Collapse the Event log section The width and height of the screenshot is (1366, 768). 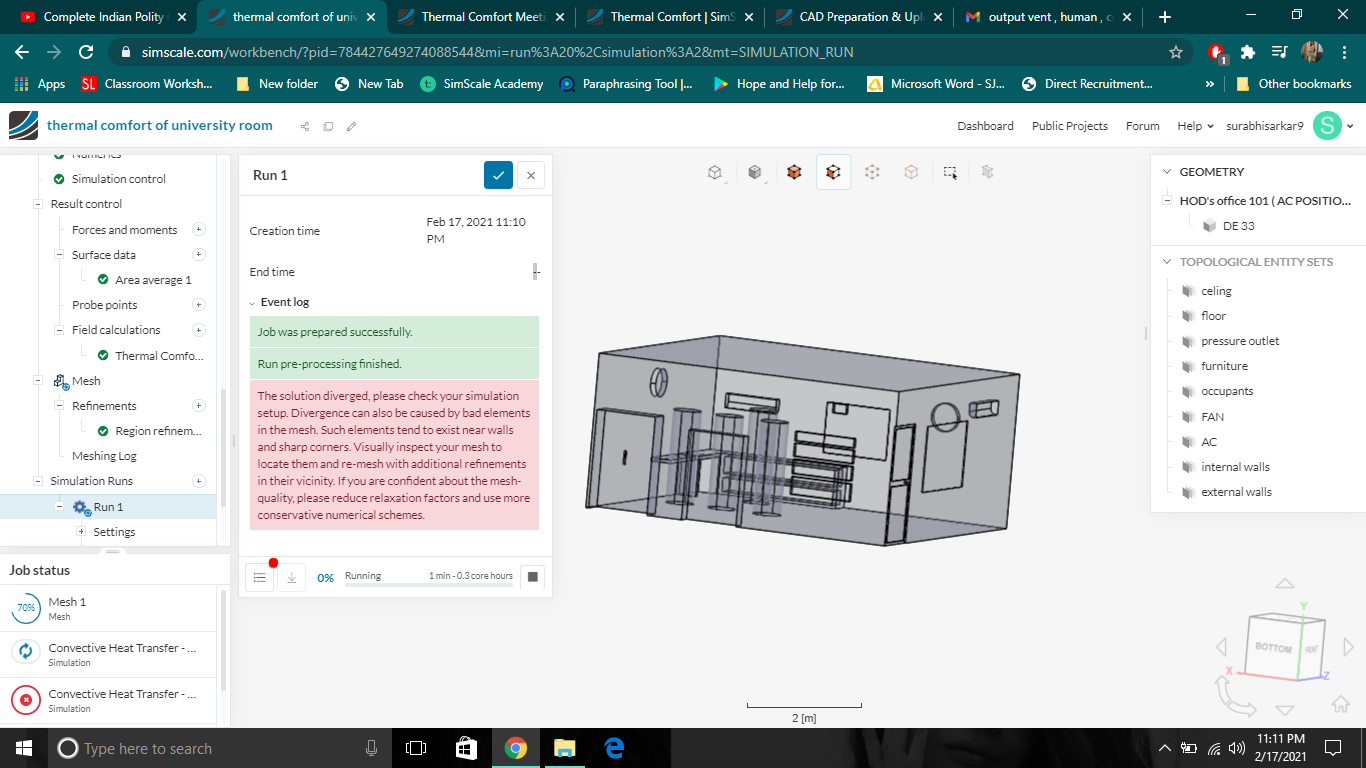(x=253, y=302)
